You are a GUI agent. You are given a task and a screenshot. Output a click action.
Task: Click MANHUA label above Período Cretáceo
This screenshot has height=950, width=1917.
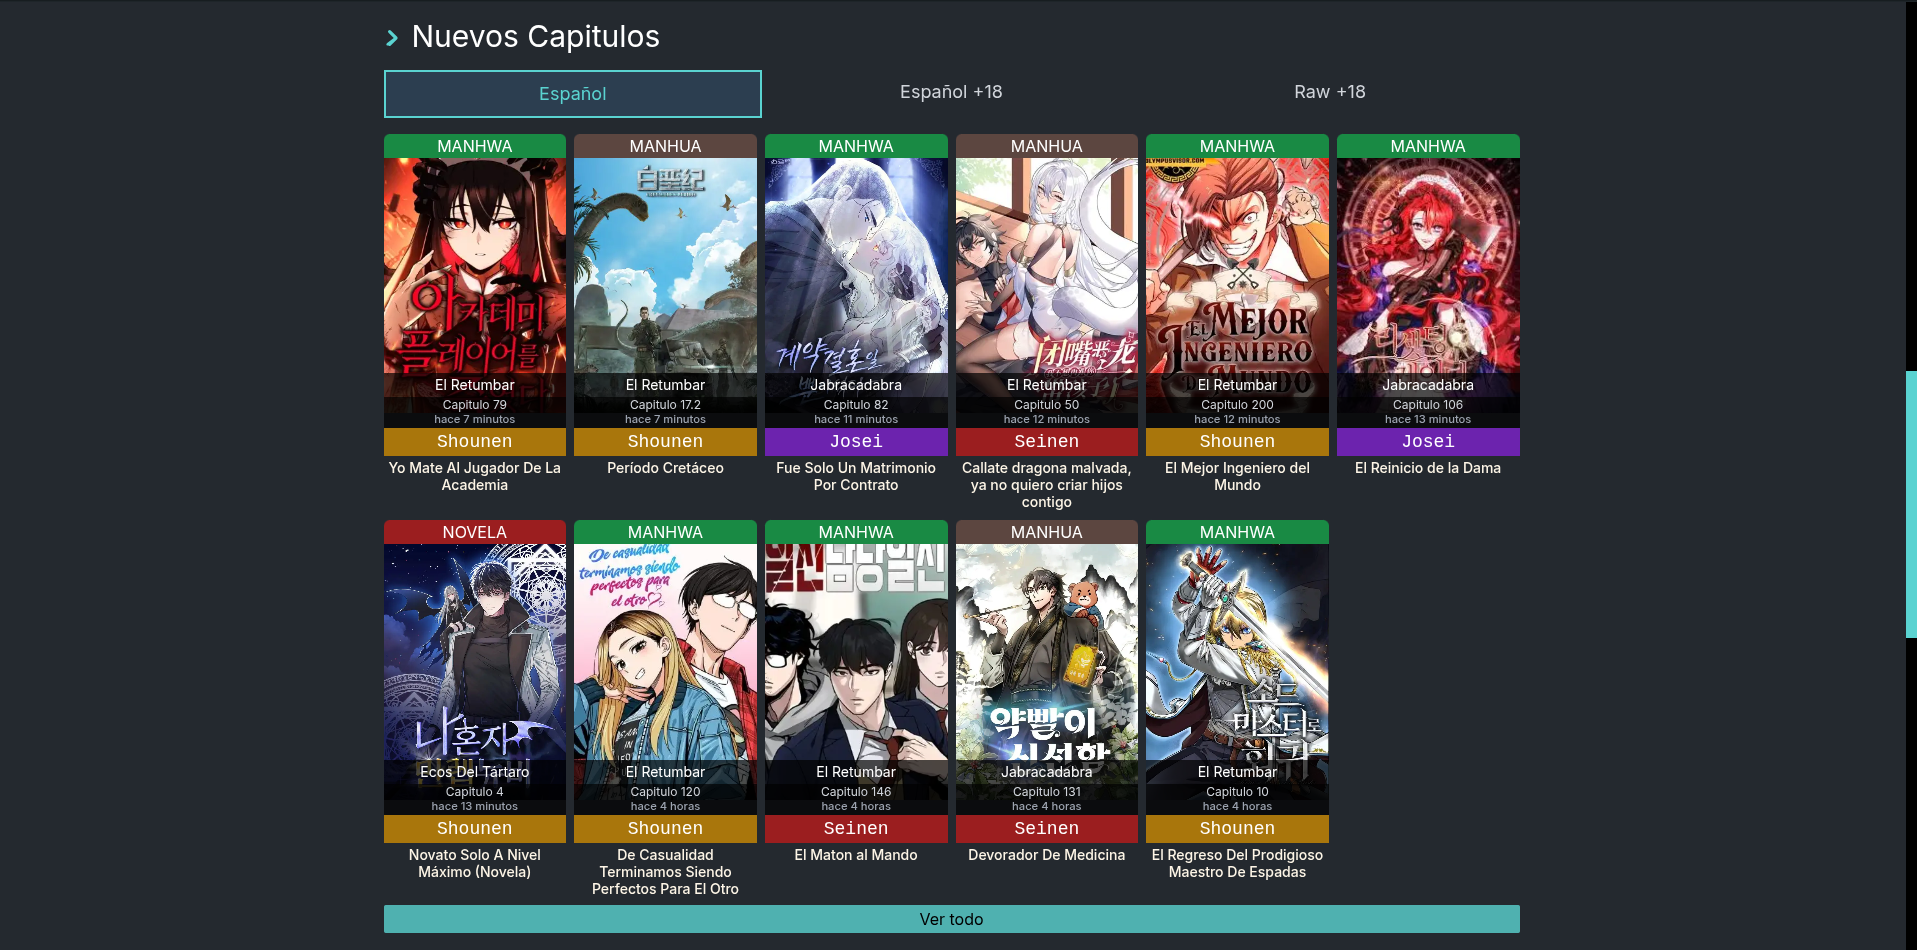click(665, 146)
